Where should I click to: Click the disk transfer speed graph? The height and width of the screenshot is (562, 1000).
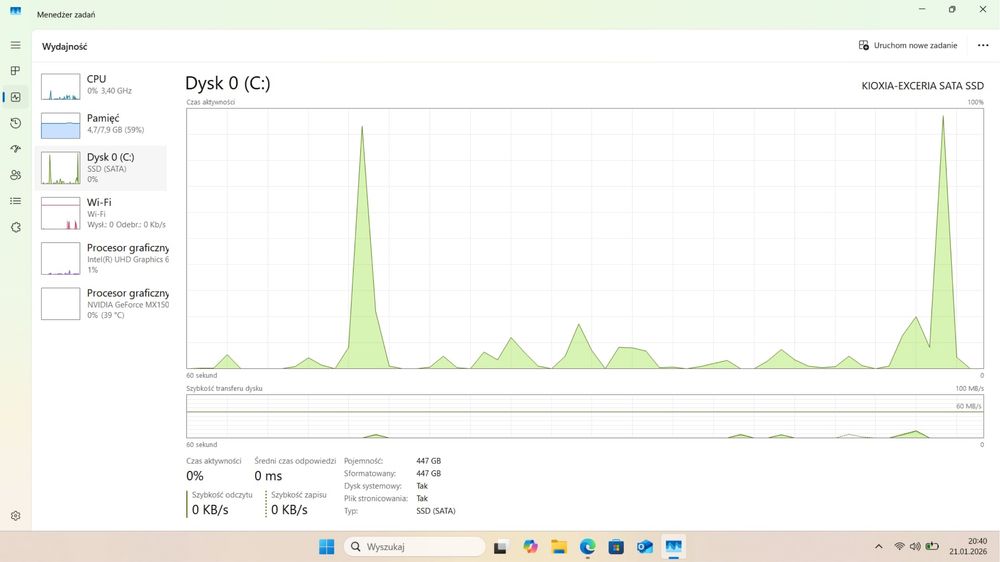pos(585,416)
